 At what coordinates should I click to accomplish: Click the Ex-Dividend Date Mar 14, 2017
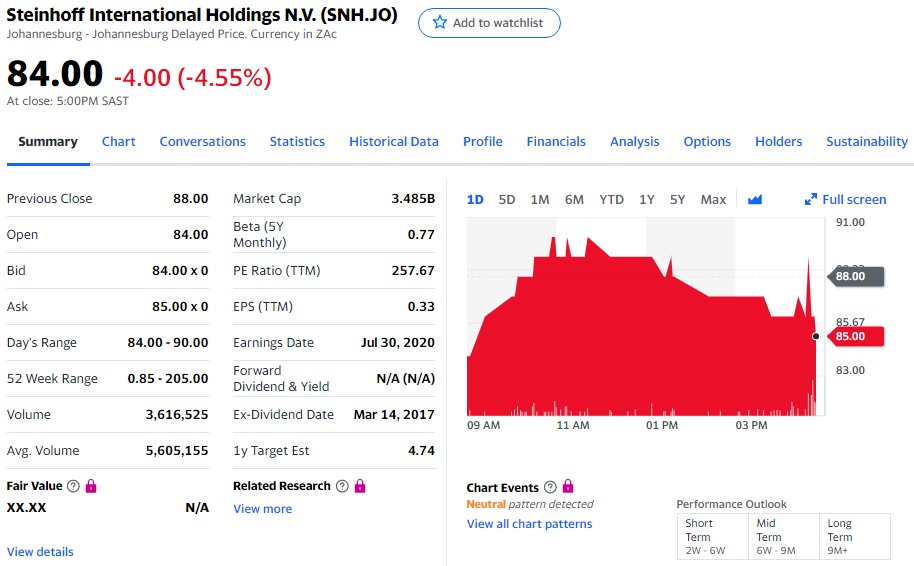pyautogui.click(x=394, y=414)
